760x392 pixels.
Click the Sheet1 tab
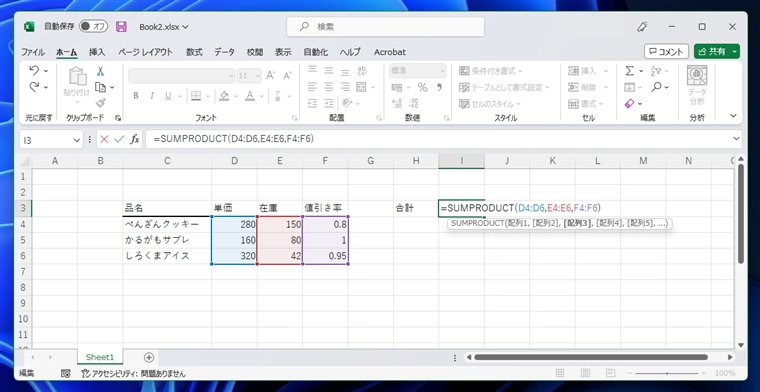click(x=99, y=357)
